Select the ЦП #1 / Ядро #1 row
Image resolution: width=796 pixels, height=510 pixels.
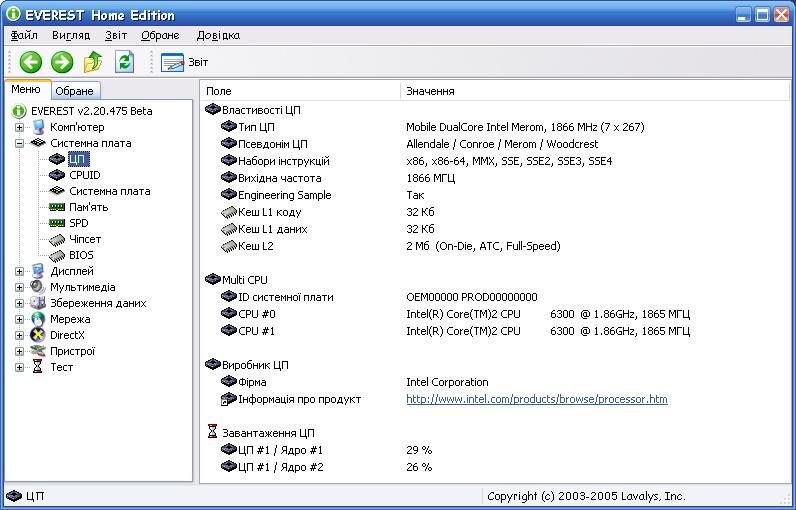(x=495, y=450)
